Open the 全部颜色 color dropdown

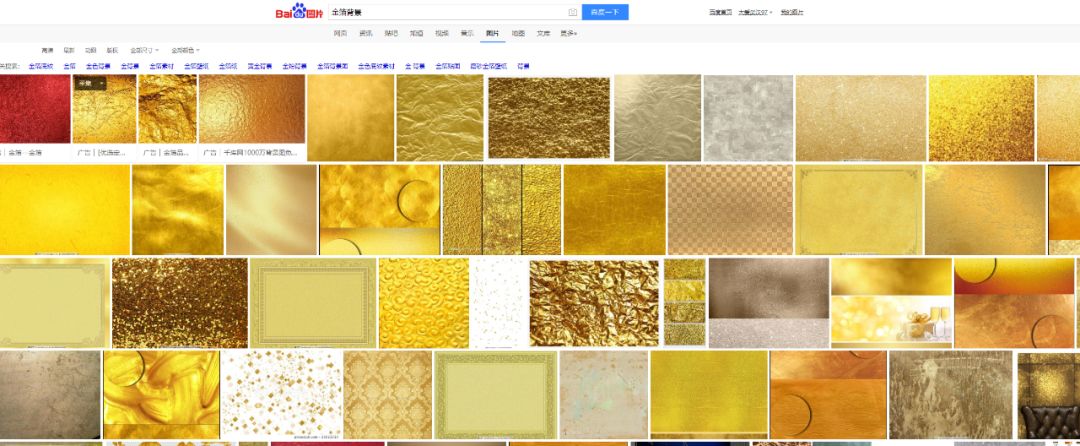click(x=186, y=50)
